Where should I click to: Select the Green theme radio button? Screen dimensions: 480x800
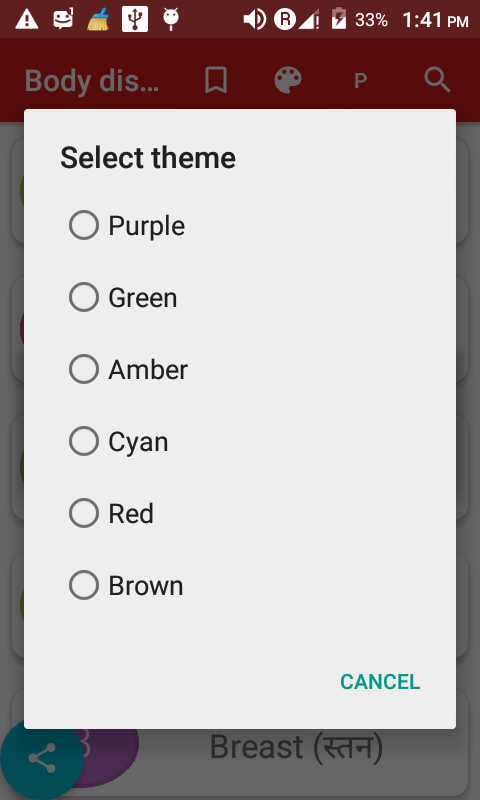pyautogui.click(x=84, y=297)
